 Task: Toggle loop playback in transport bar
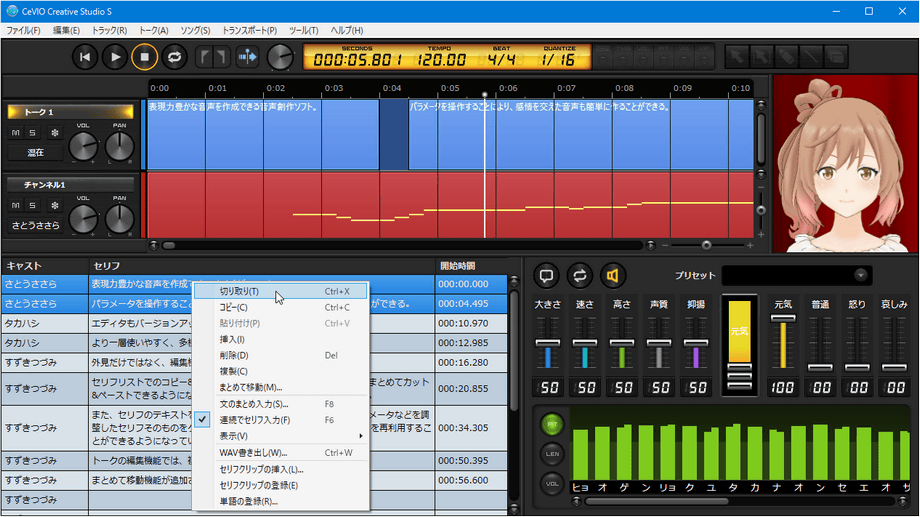(174, 57)
